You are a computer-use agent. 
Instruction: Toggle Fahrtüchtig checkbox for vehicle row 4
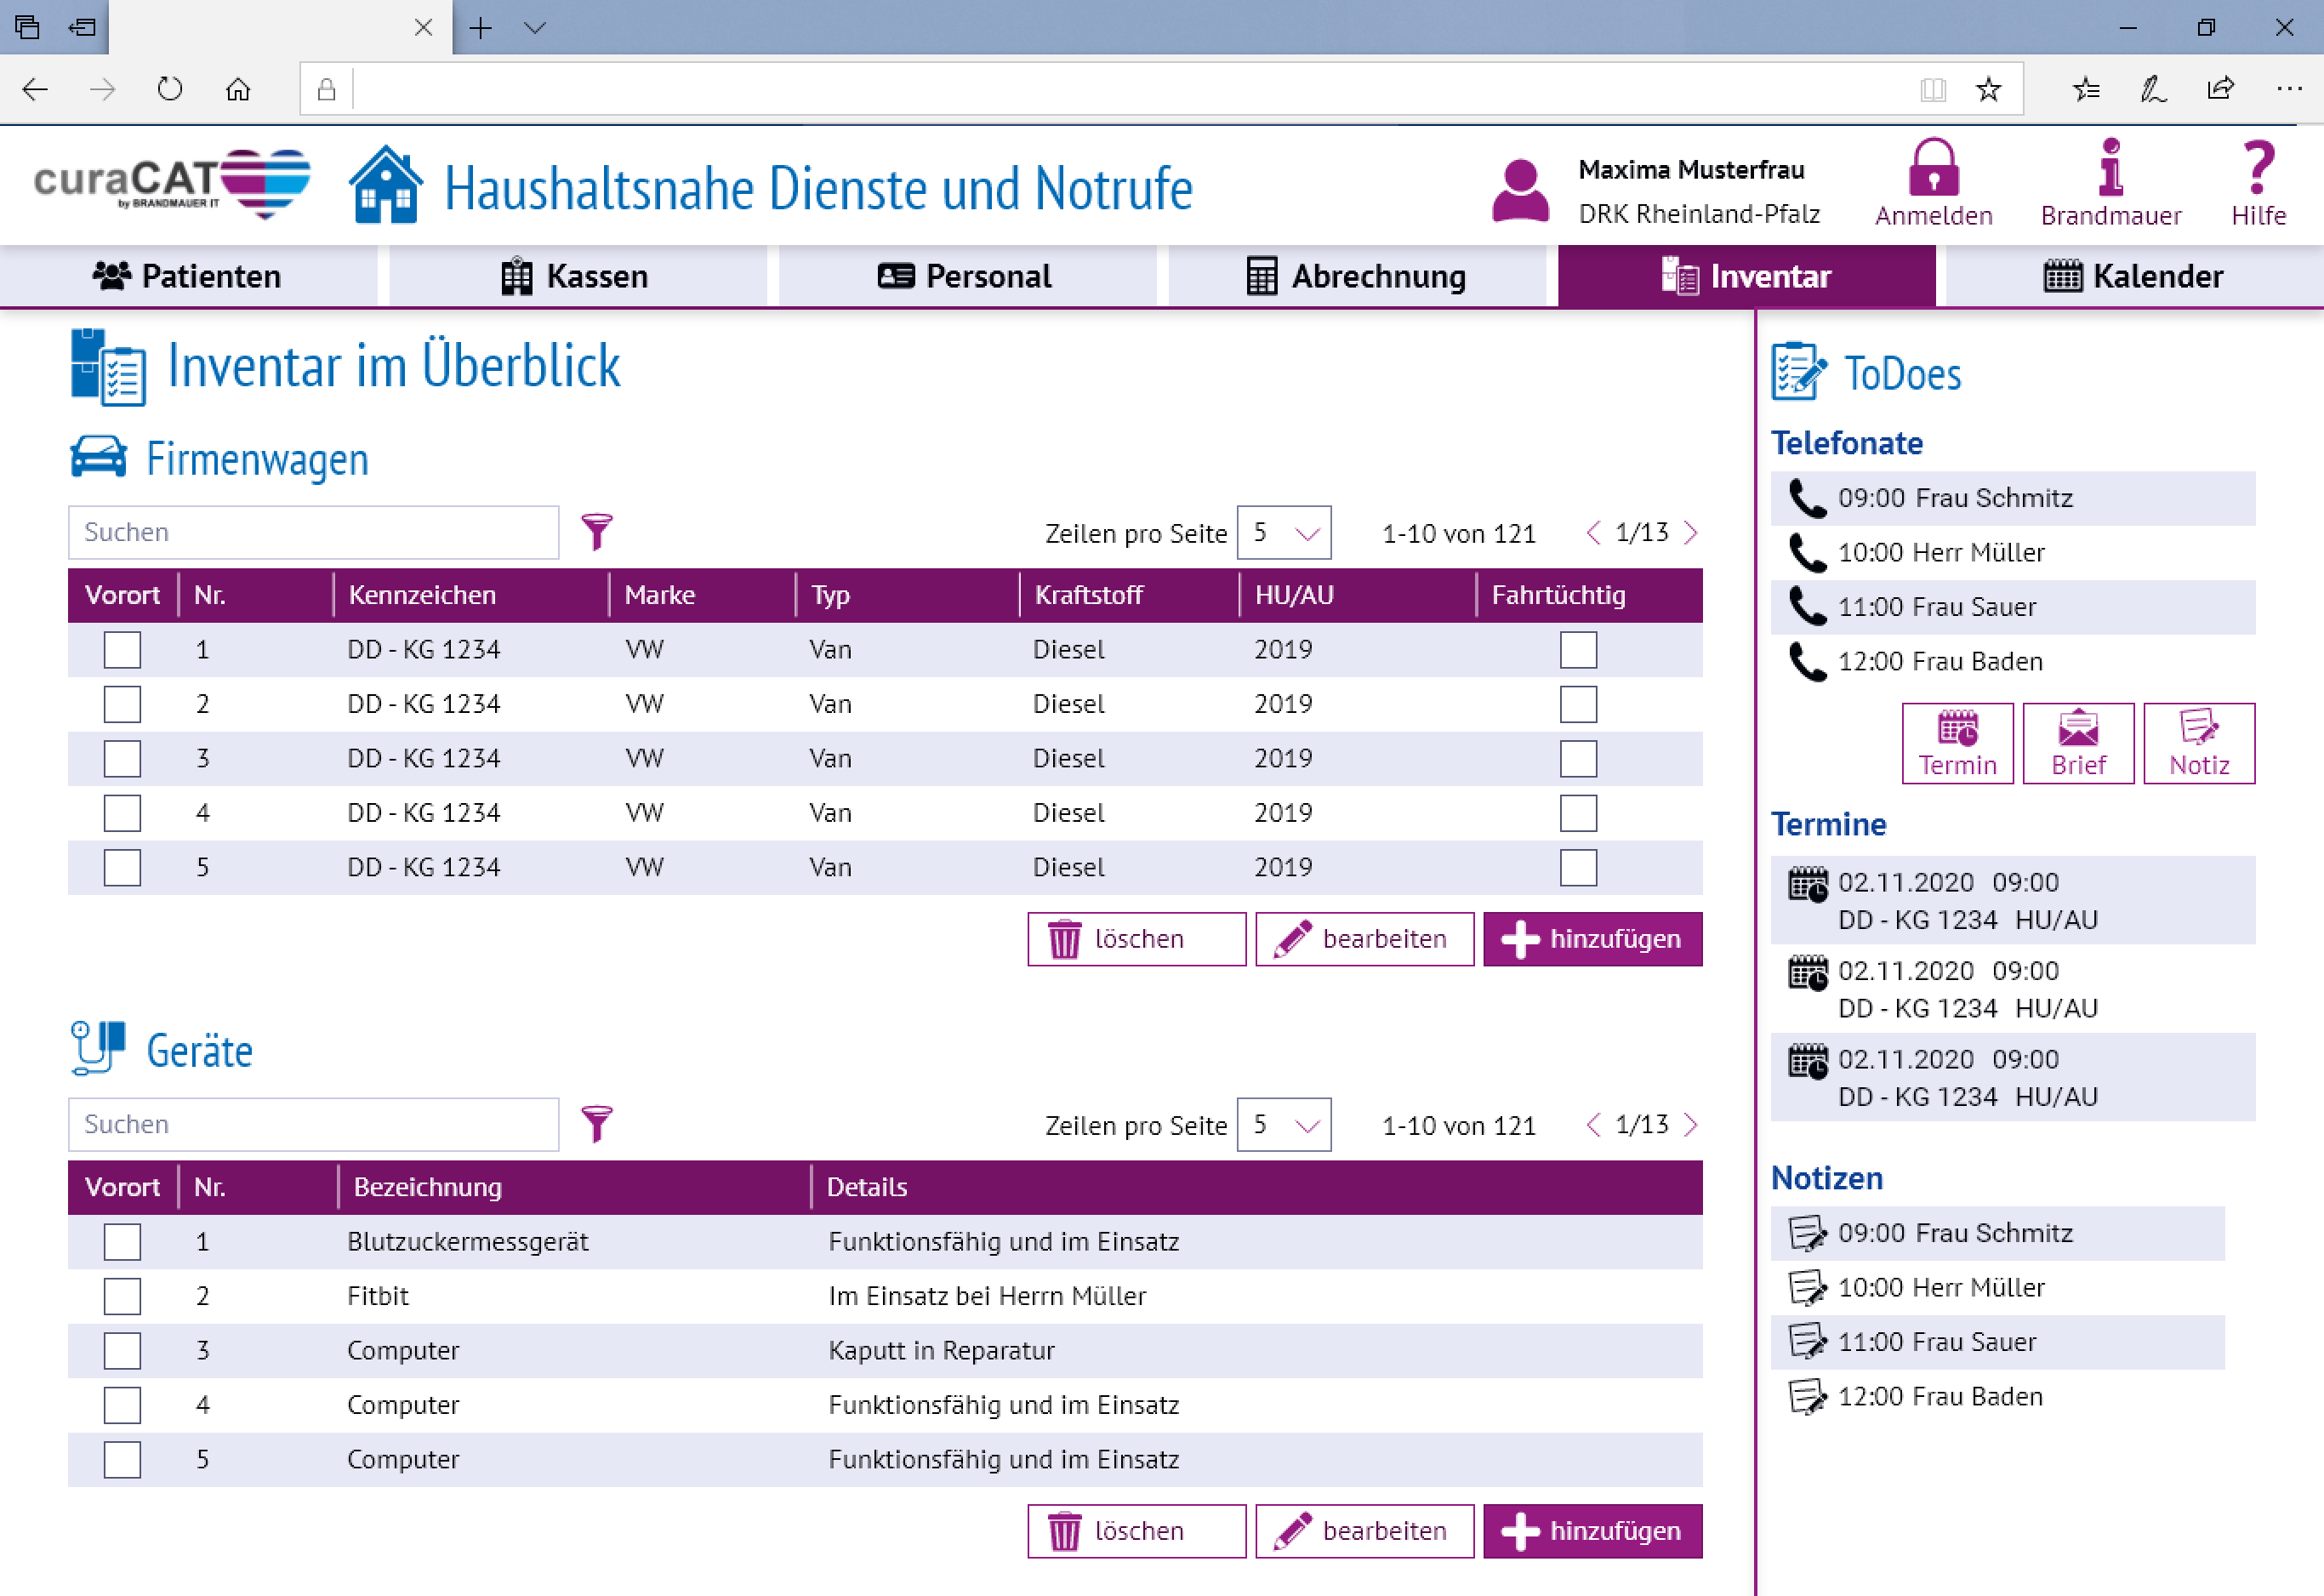[1578, 813]
